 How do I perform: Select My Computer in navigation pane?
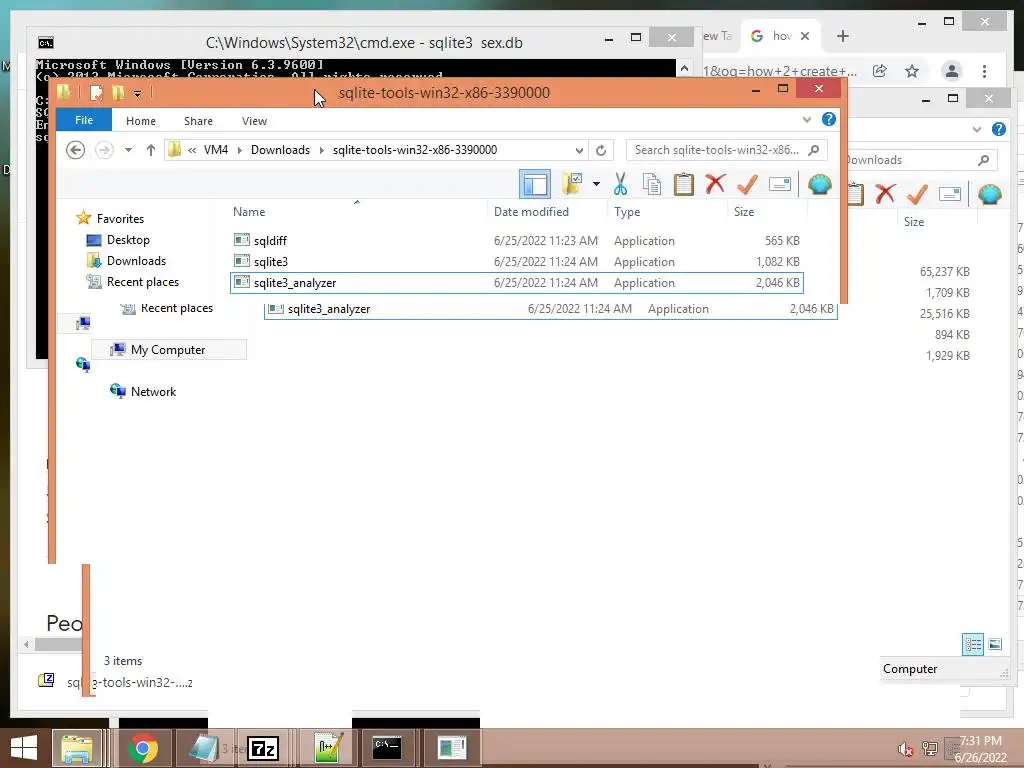(x=168, y=349)
